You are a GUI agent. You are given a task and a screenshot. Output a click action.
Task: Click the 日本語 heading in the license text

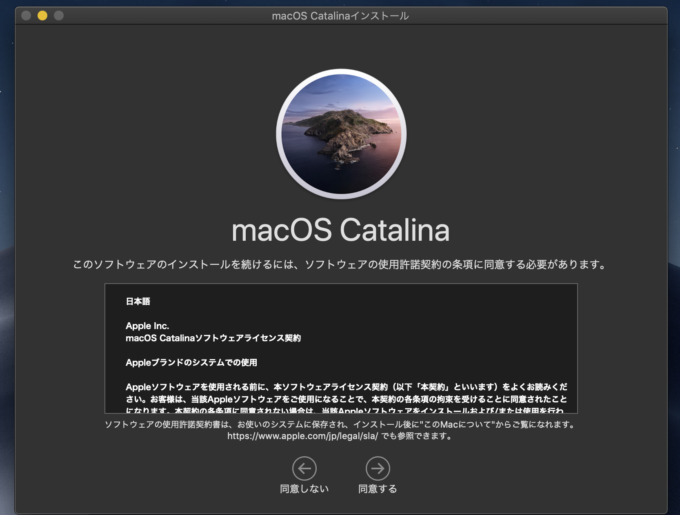[138, 301]
